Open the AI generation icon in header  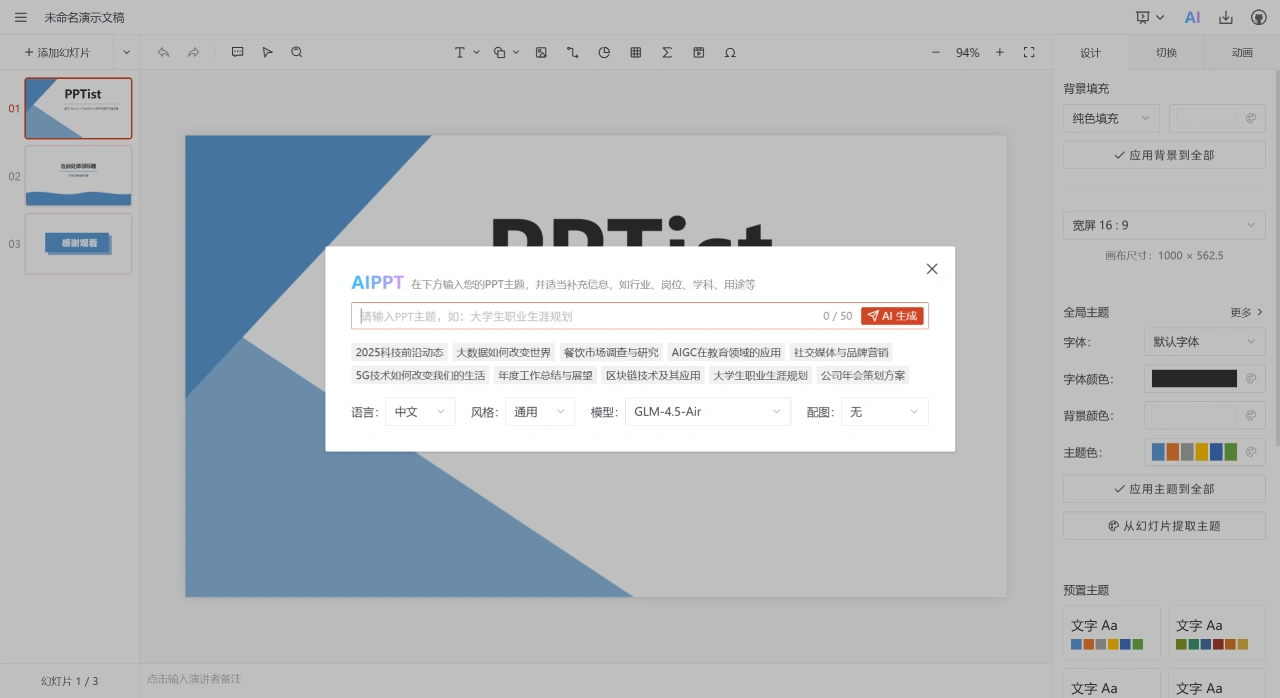tap(1192, 17)
